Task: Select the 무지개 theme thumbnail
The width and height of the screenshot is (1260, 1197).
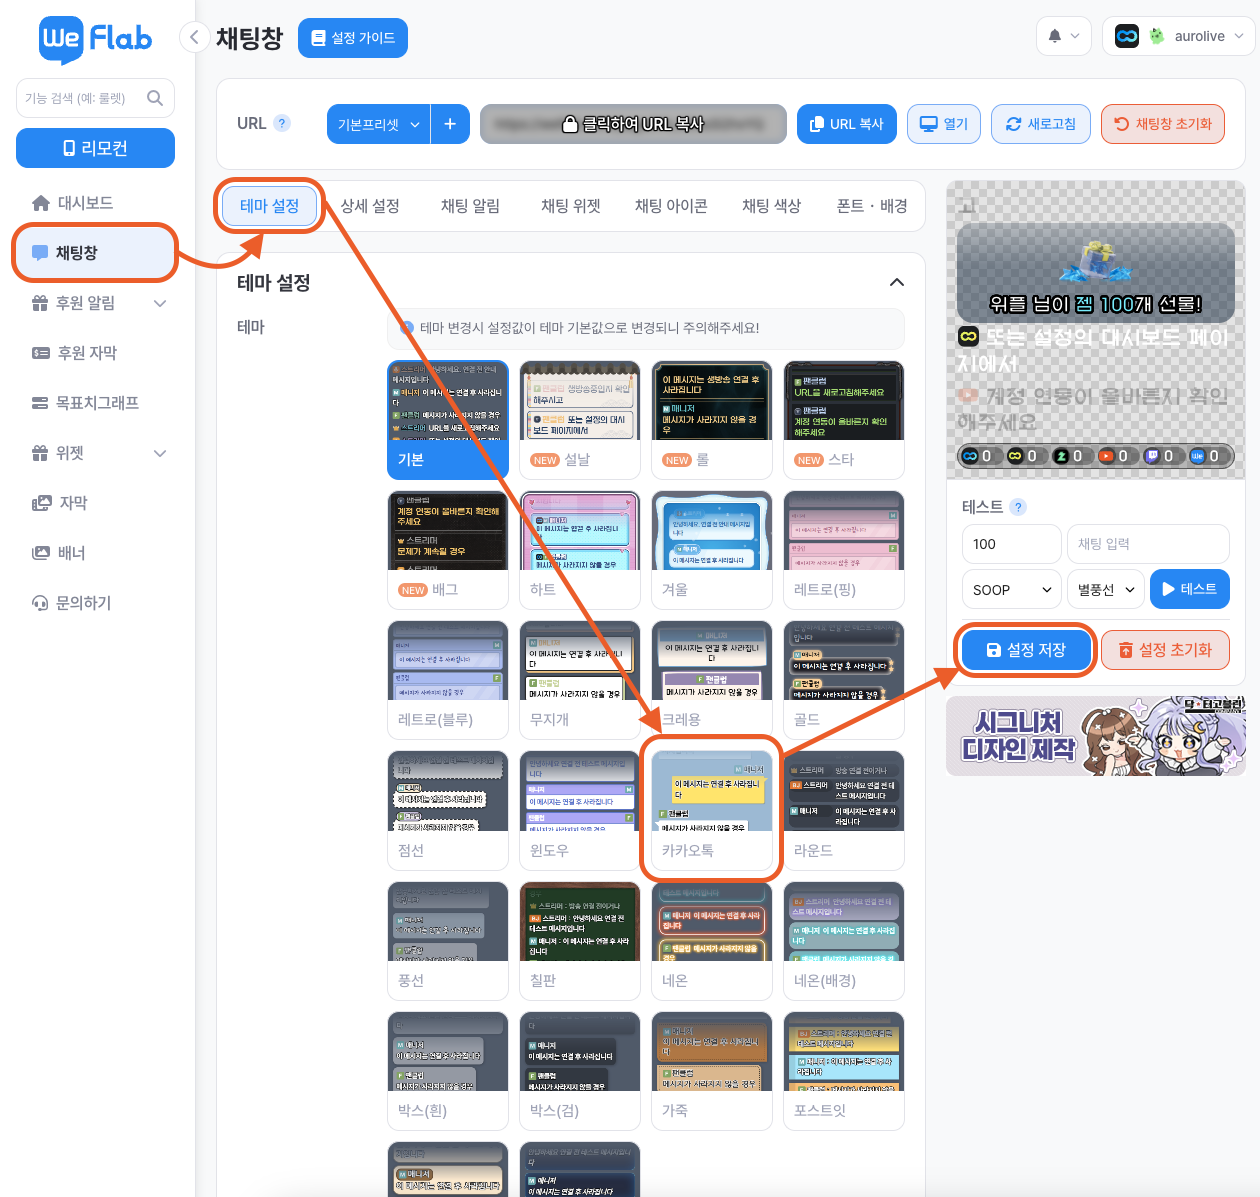Action: [580, 680]
